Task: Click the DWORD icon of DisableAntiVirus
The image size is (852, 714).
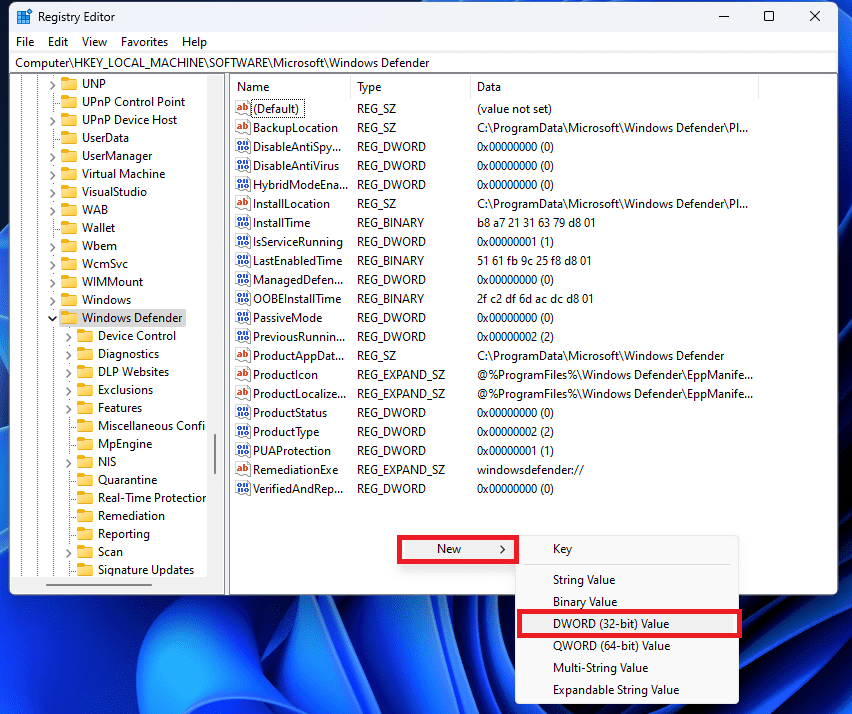Action: pyautogui.click(x=242, y=166)
